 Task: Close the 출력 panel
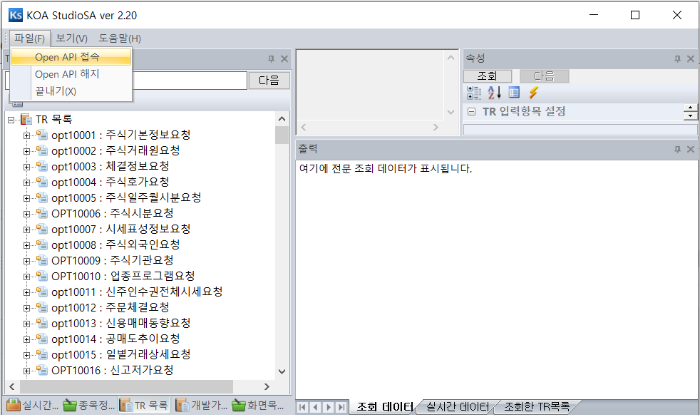pyautogui.click(x=691, y=149)
